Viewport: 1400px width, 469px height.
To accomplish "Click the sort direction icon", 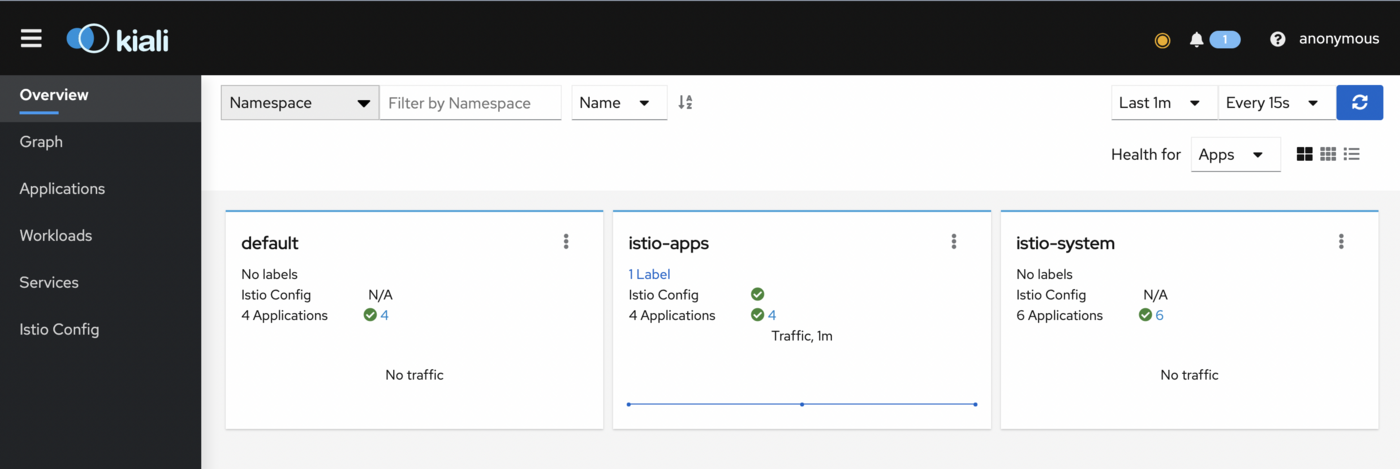I will click(685, 103).
